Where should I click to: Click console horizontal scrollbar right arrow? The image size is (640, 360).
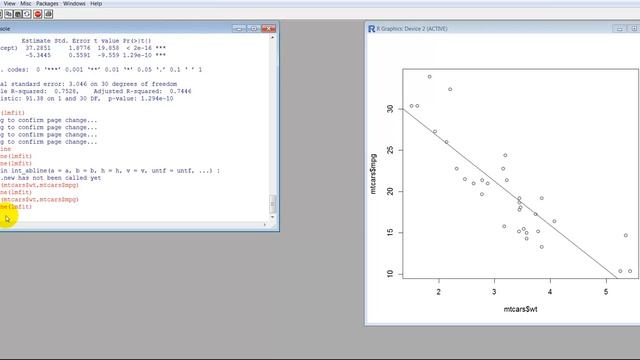[x=264, y=224]
